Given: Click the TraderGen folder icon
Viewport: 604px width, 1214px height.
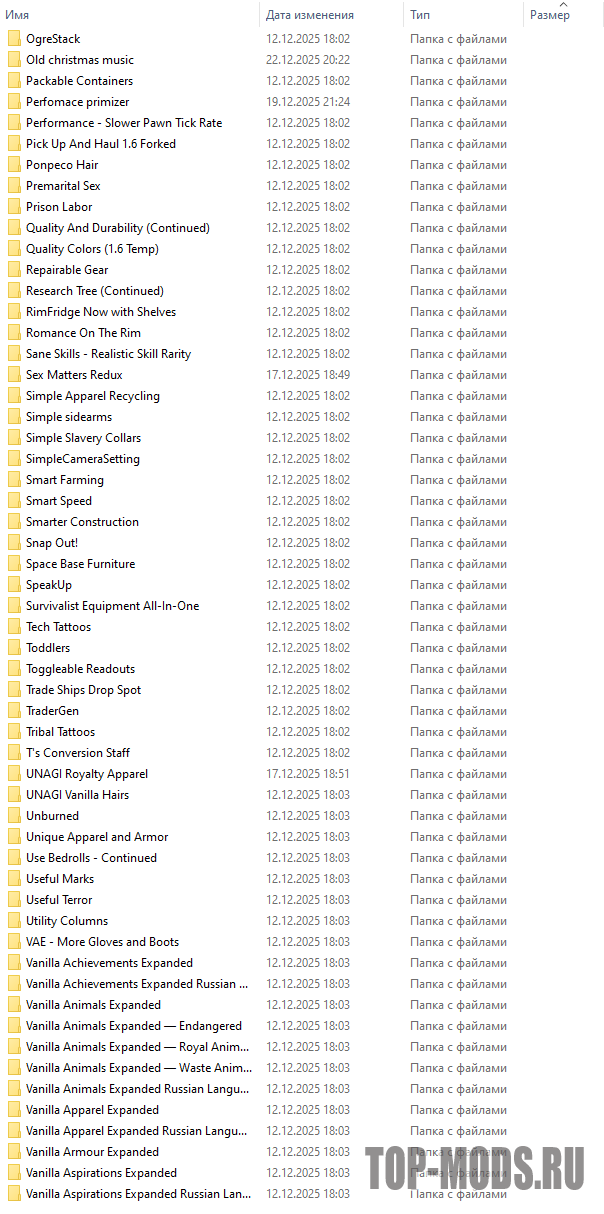Looking at the screenshot, I should (x=13, y=711).
